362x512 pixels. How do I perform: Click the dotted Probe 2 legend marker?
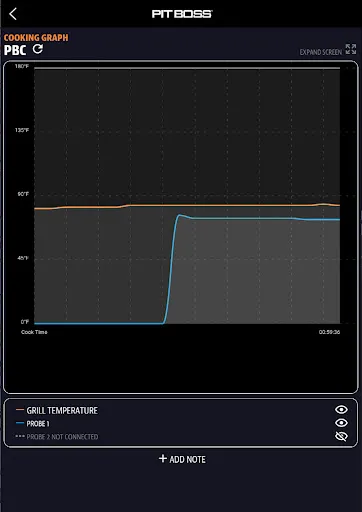pyautogui.click(x=20, y=436)
